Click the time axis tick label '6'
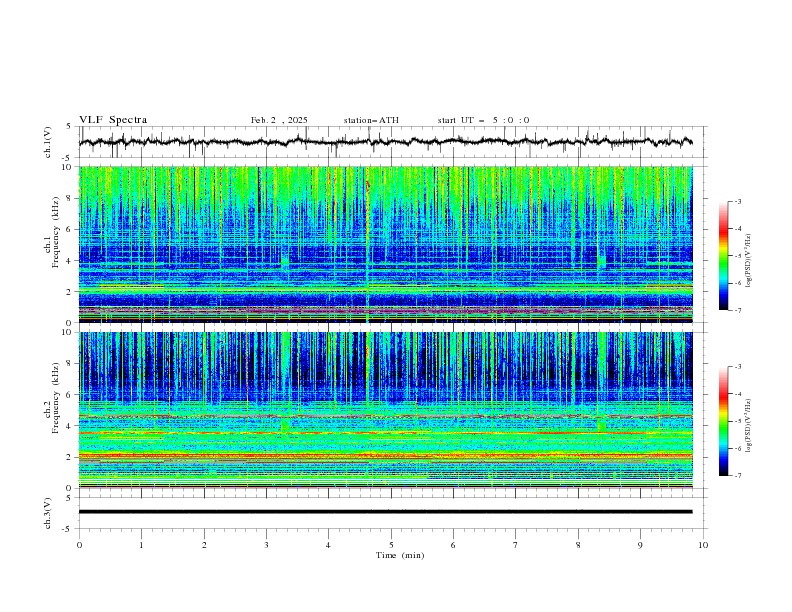 point(453,545)
